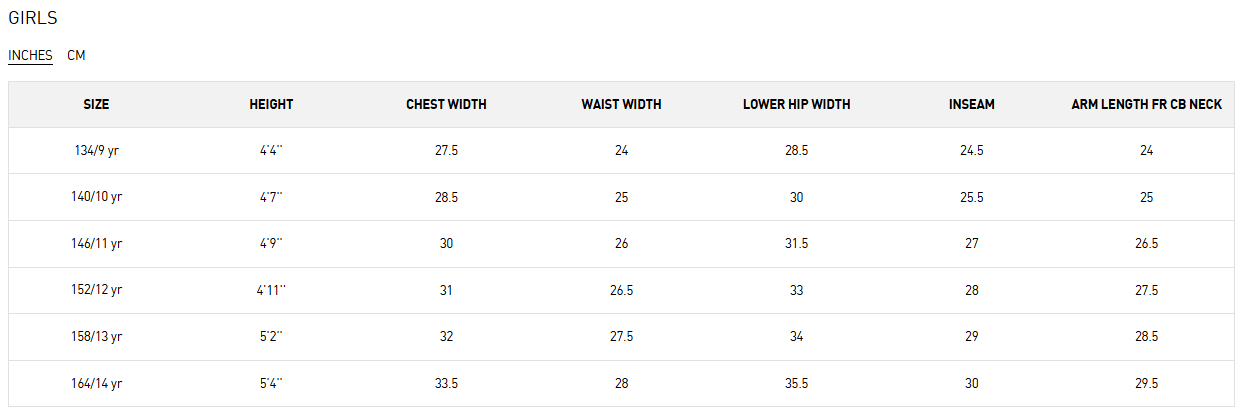Screen dimensions: 1243x414
Task: Click the LOWER HIP WIDTH header
Action: [x=796, y=105]
